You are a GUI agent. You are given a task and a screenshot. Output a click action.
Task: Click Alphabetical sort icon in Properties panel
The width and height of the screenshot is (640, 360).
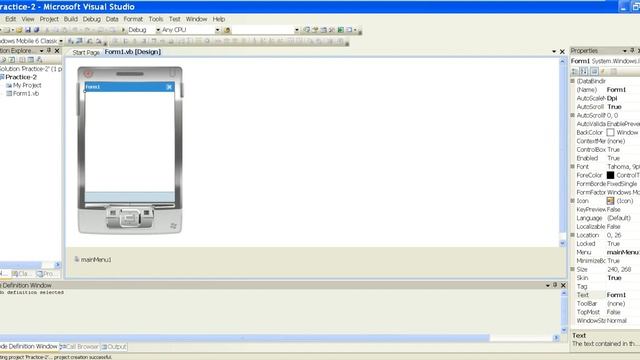[584, 71]
